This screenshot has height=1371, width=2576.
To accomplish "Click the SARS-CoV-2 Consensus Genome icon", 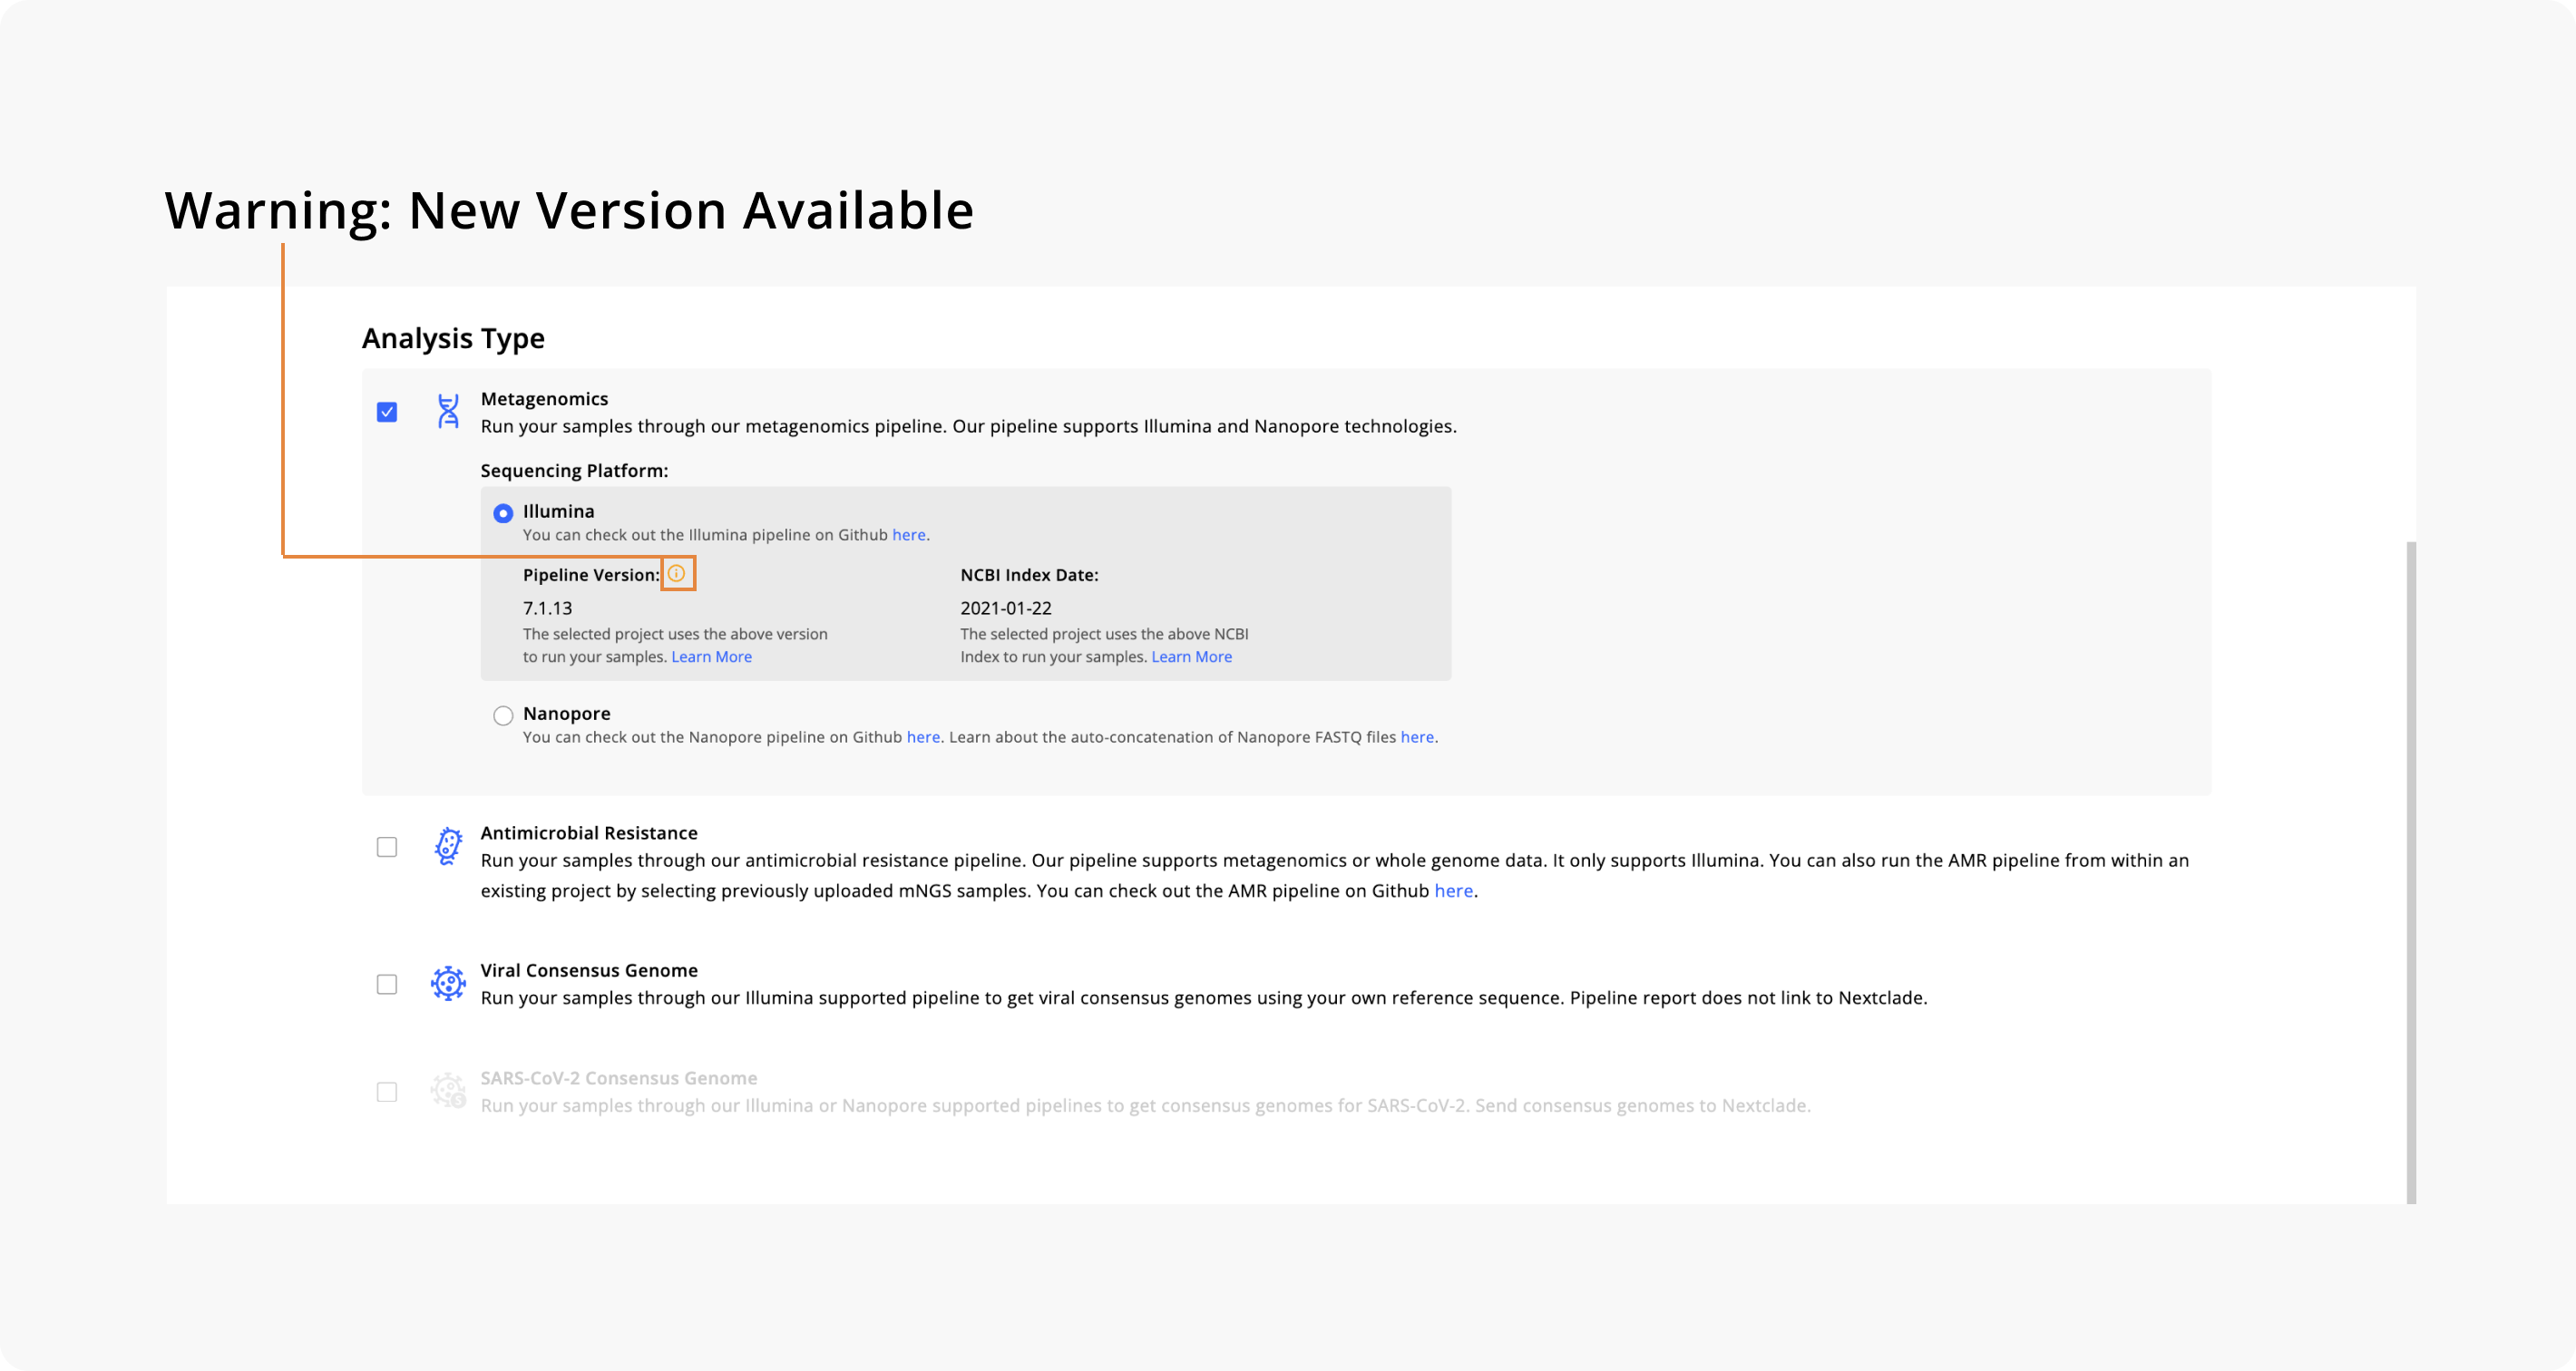I will 448,1090.
